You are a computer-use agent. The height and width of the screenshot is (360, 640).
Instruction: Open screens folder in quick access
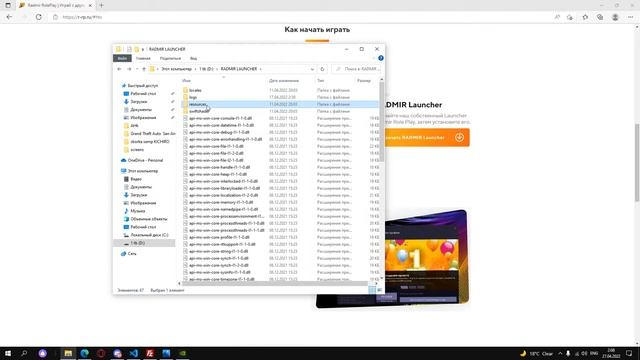137,150
